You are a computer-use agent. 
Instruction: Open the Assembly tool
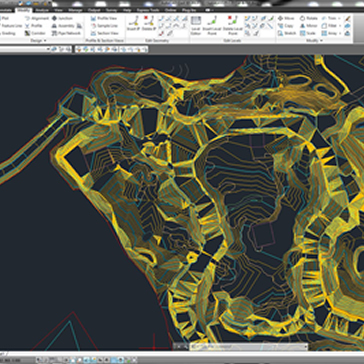click(x=63, y=26)
